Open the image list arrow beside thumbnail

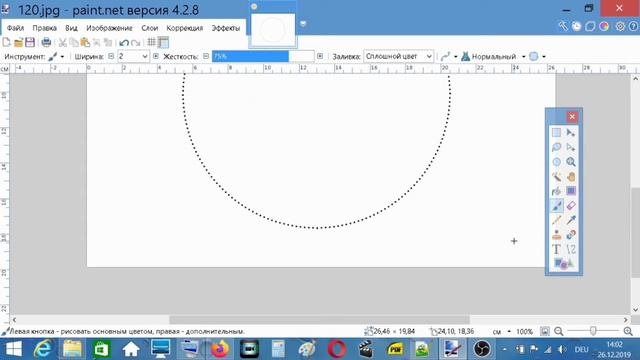pos(303,24)
